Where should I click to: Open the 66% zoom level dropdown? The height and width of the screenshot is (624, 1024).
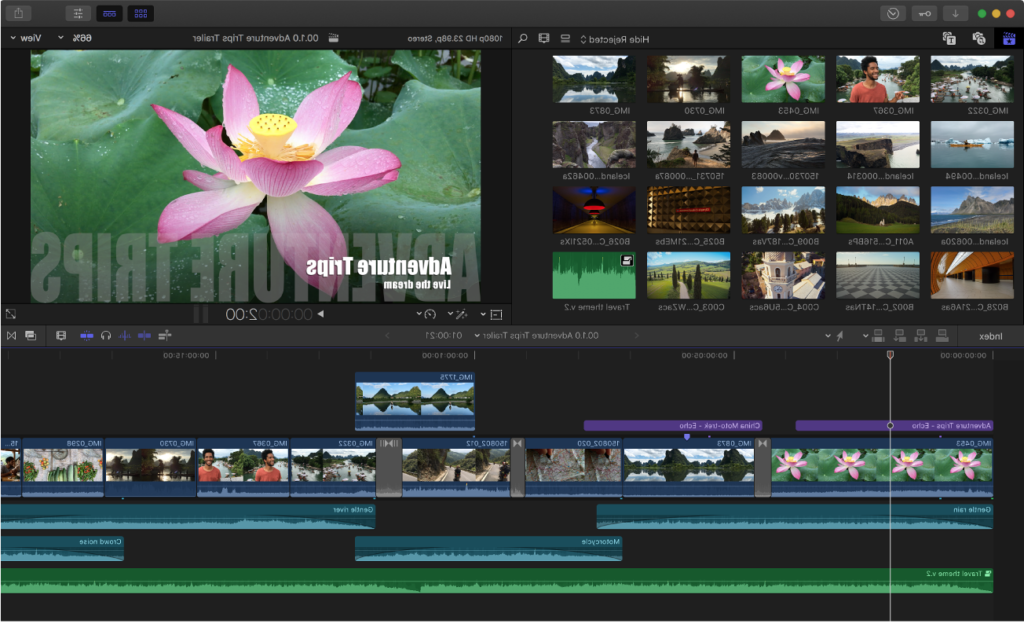click(82, 36)
